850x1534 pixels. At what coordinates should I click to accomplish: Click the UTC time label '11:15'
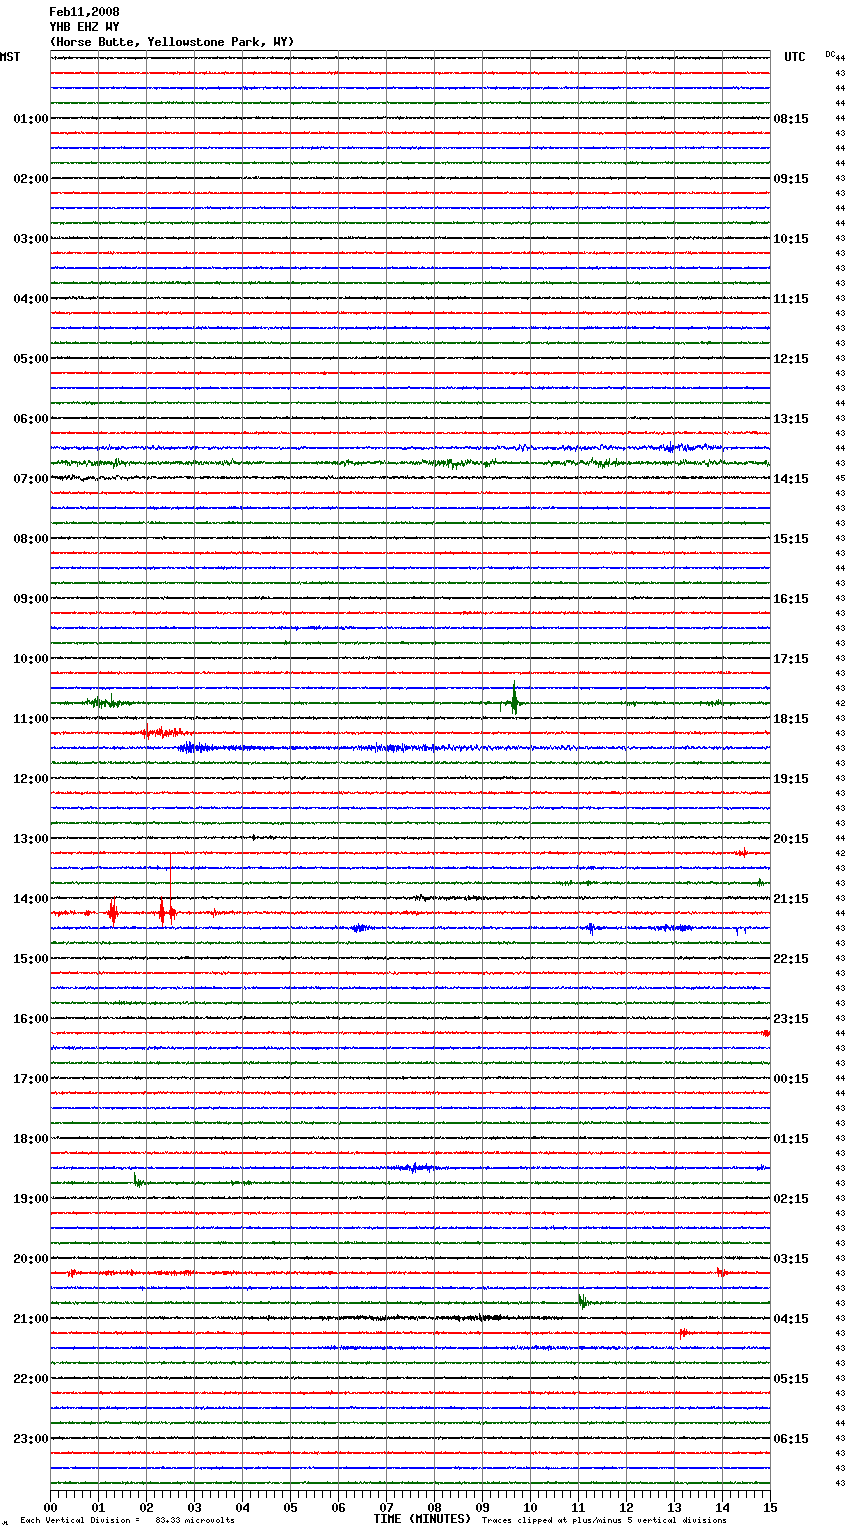pyautogui.click(x=791, y=299)
